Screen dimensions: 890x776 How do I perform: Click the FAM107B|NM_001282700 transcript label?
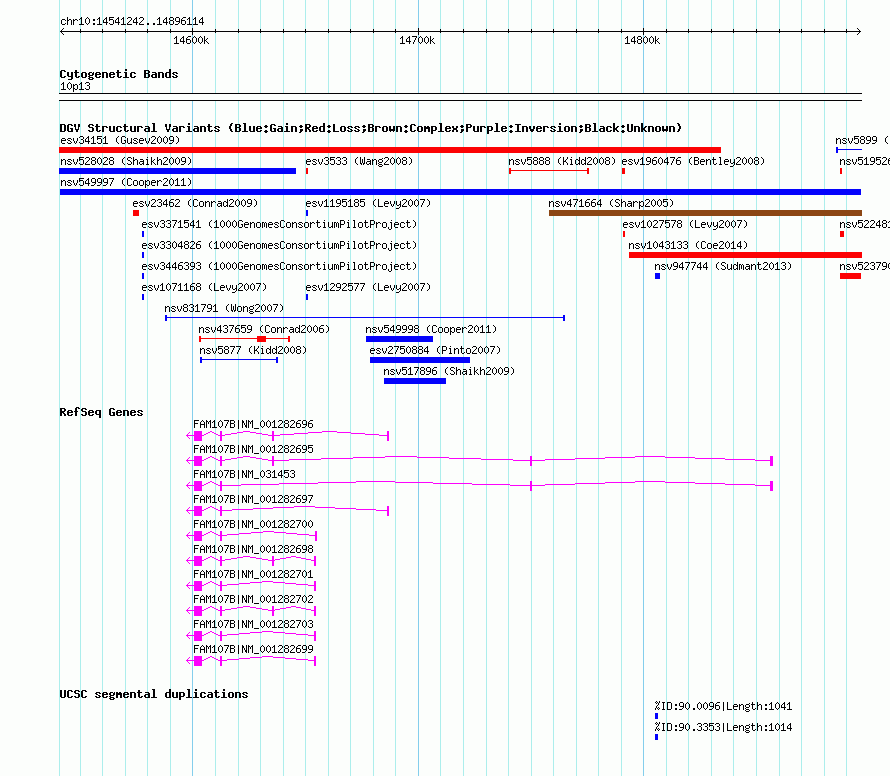pos(253,524)
